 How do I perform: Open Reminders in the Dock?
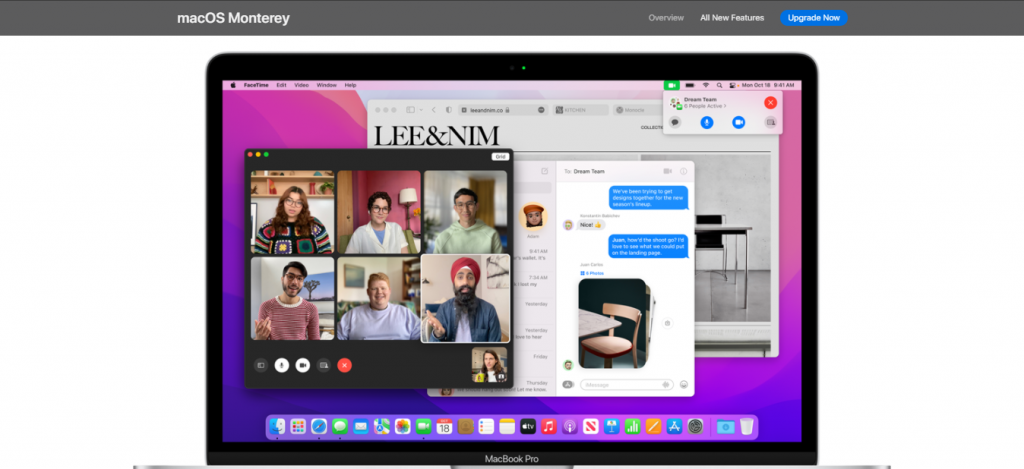486,427
